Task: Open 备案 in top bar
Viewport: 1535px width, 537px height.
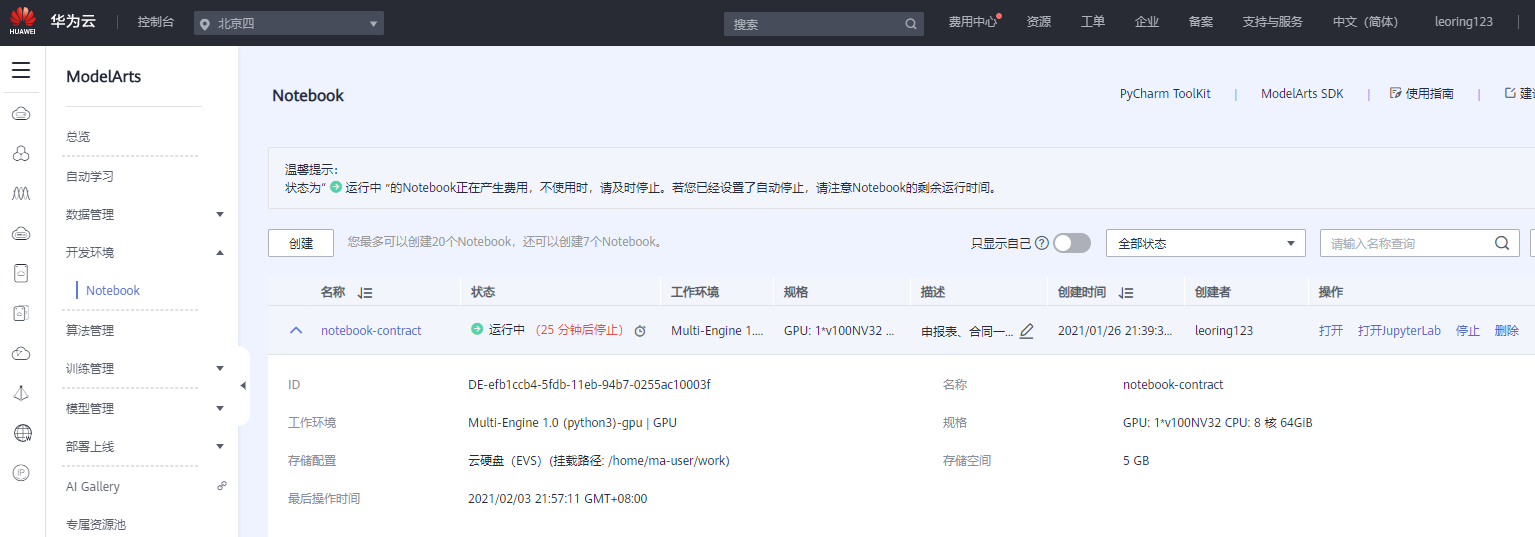Action: pyautogui.click(x=1201, y=22)
